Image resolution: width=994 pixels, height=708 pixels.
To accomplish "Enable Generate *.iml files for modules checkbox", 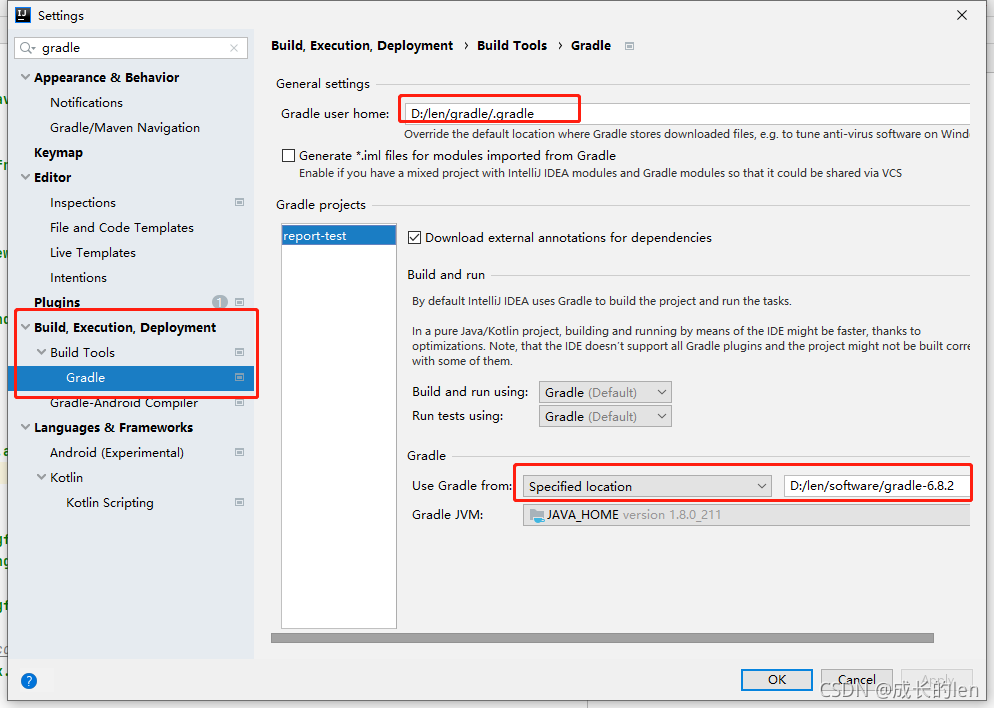I will tap(288, 155).
